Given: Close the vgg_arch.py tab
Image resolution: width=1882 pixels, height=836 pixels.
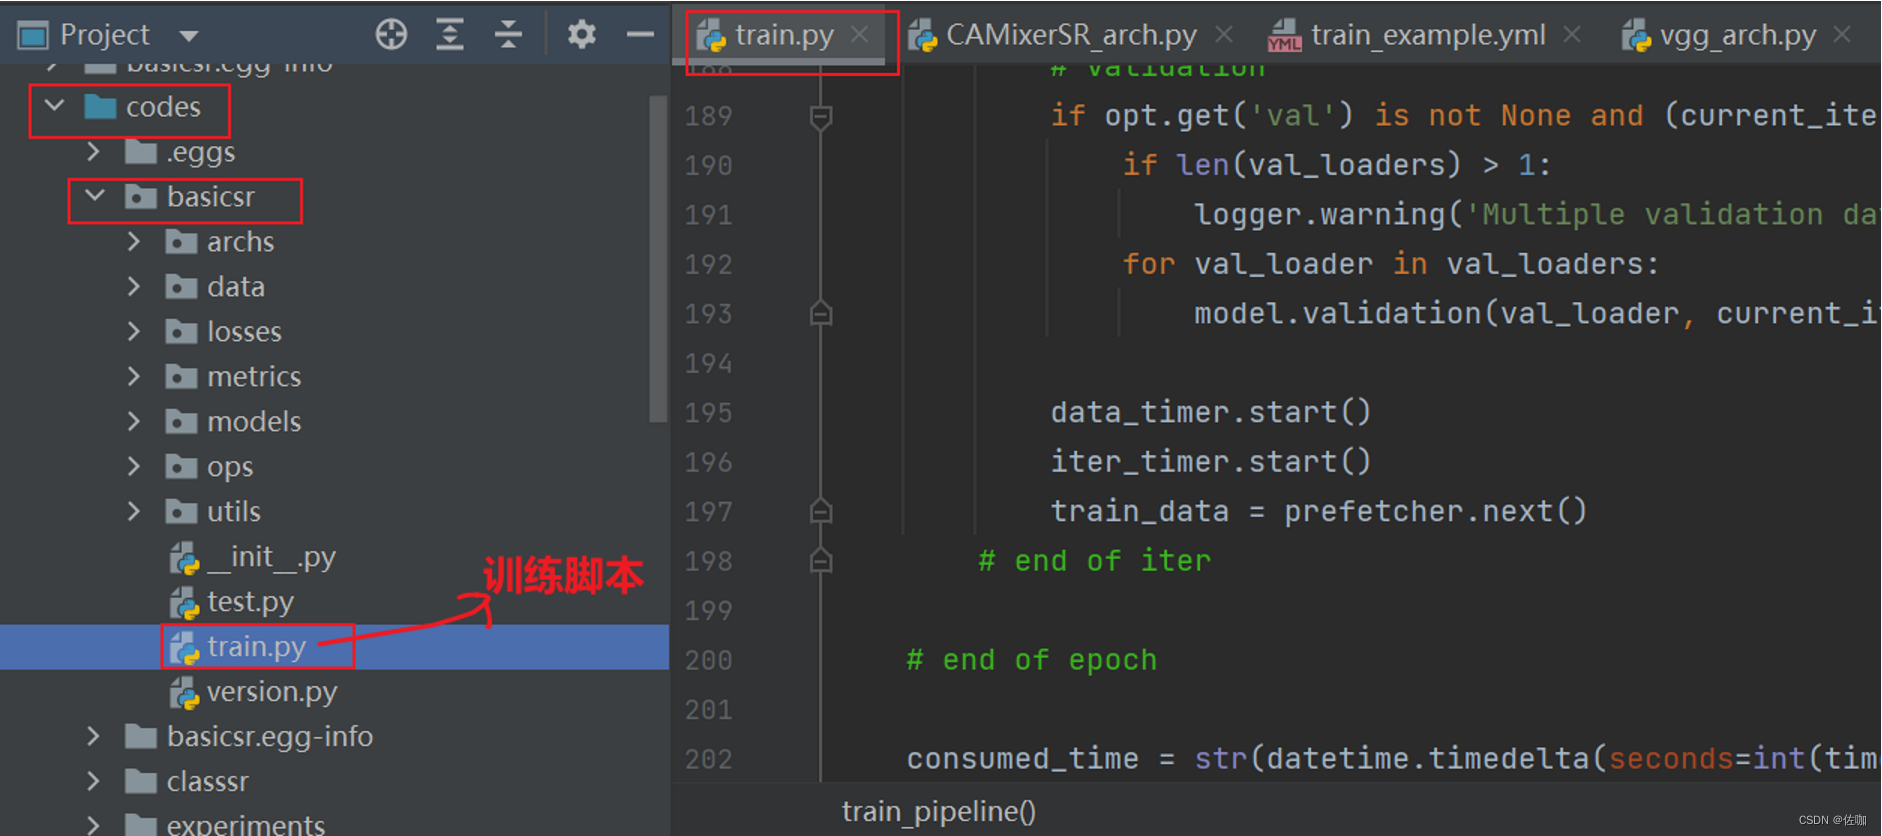Looking at the screenshot, I should [1842, 35].
